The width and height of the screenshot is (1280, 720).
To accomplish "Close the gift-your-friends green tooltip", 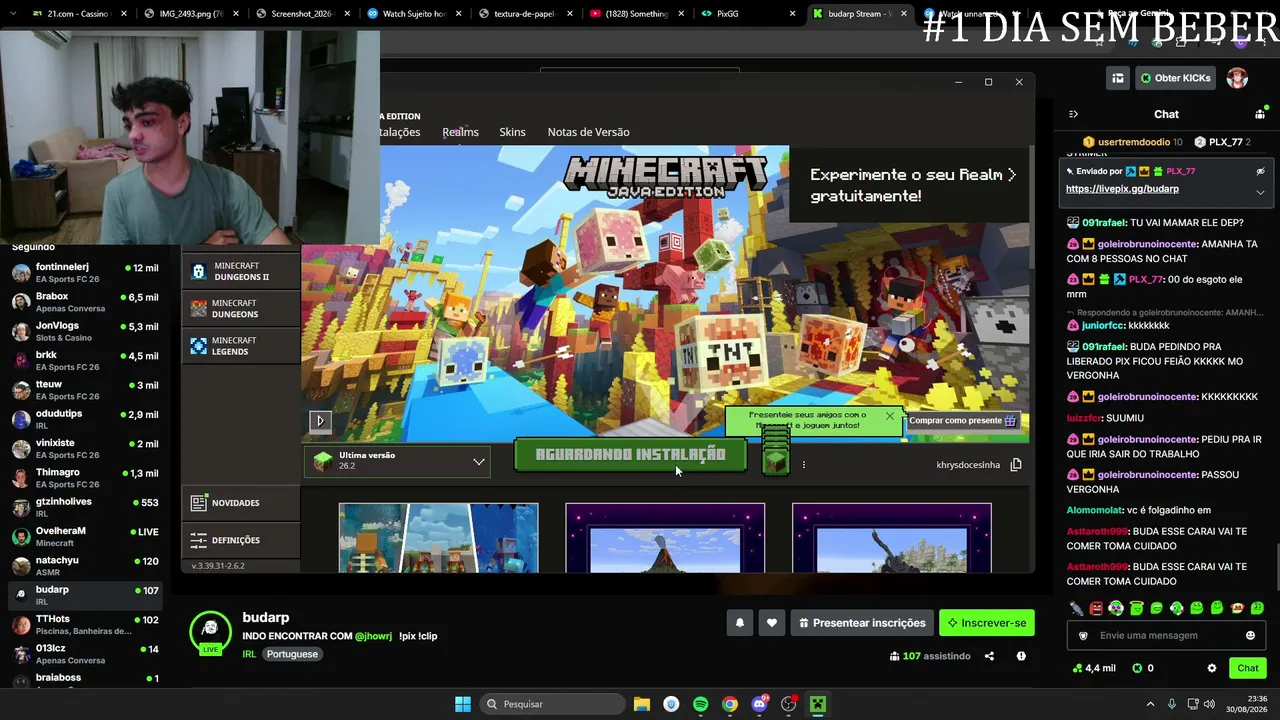I will tap(890, 416).
